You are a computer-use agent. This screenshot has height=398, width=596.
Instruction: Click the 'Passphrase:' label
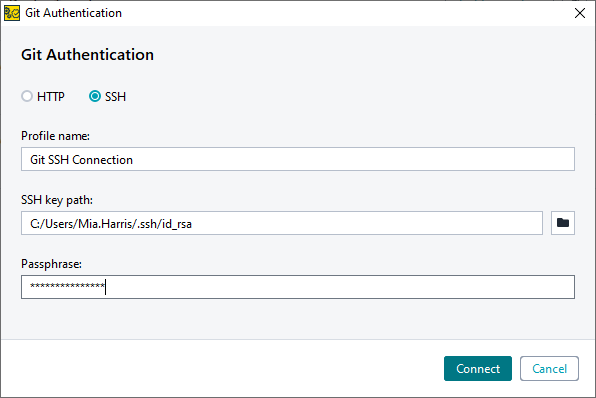pos(51,264)
